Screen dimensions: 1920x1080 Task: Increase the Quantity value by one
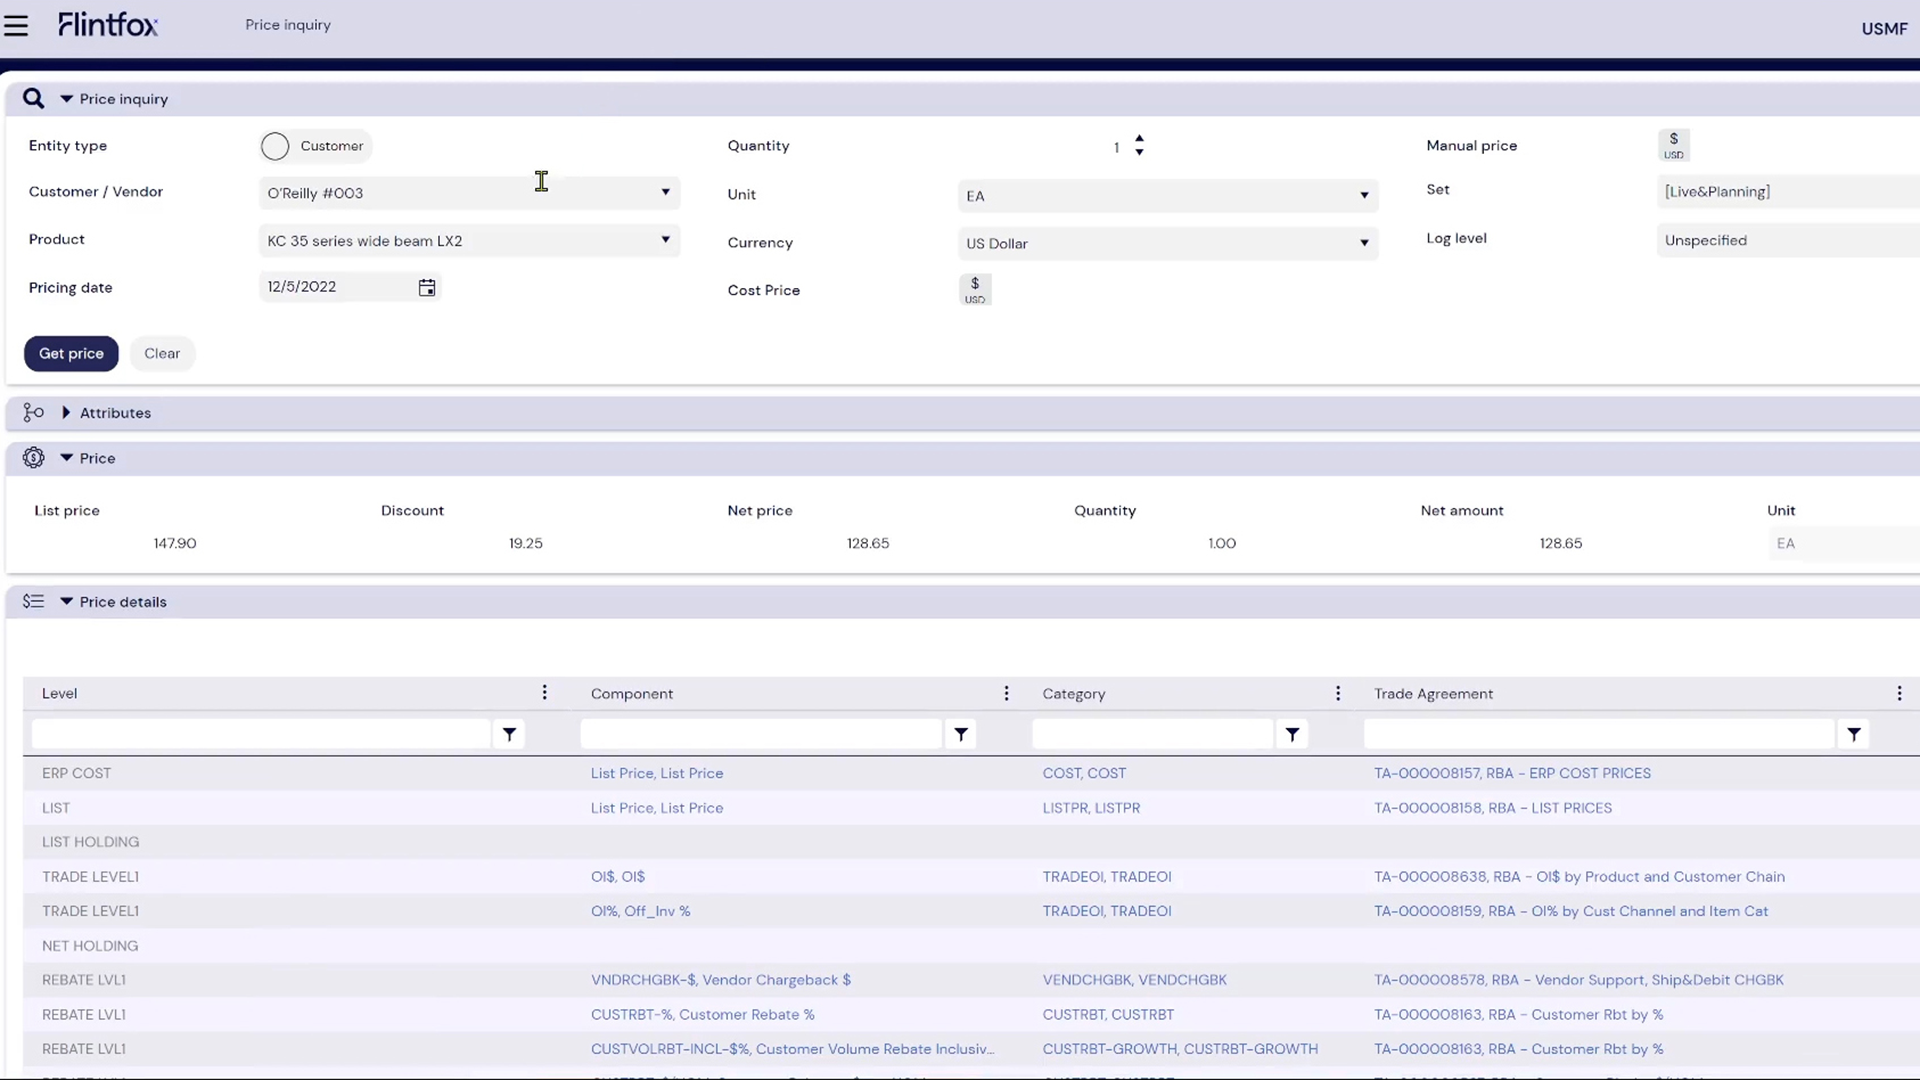point(1139,139)
